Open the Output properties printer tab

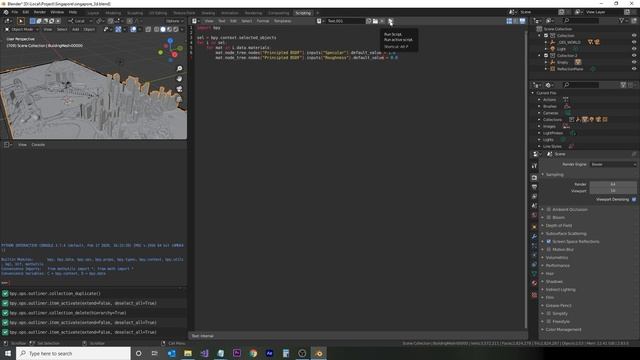click(534, 187)
